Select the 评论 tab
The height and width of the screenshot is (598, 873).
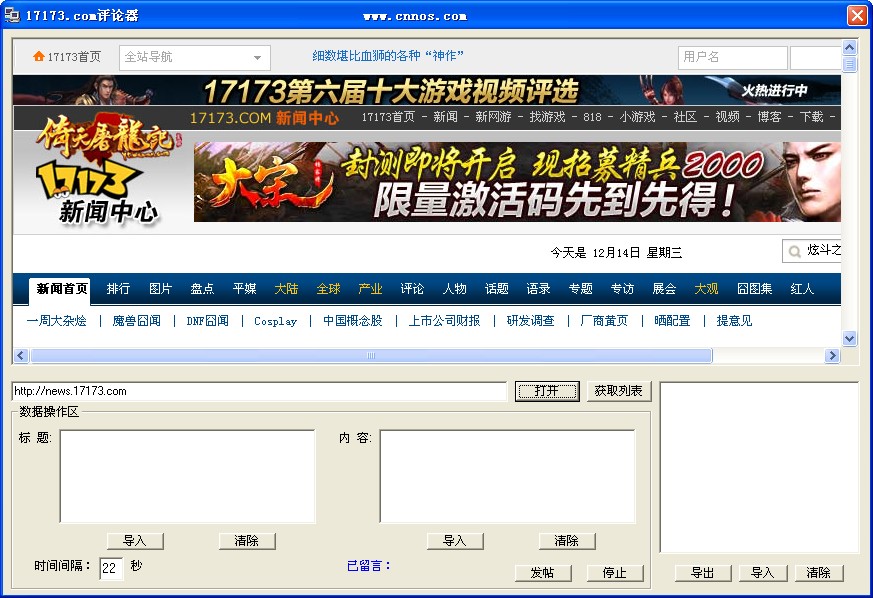[412, 288]
